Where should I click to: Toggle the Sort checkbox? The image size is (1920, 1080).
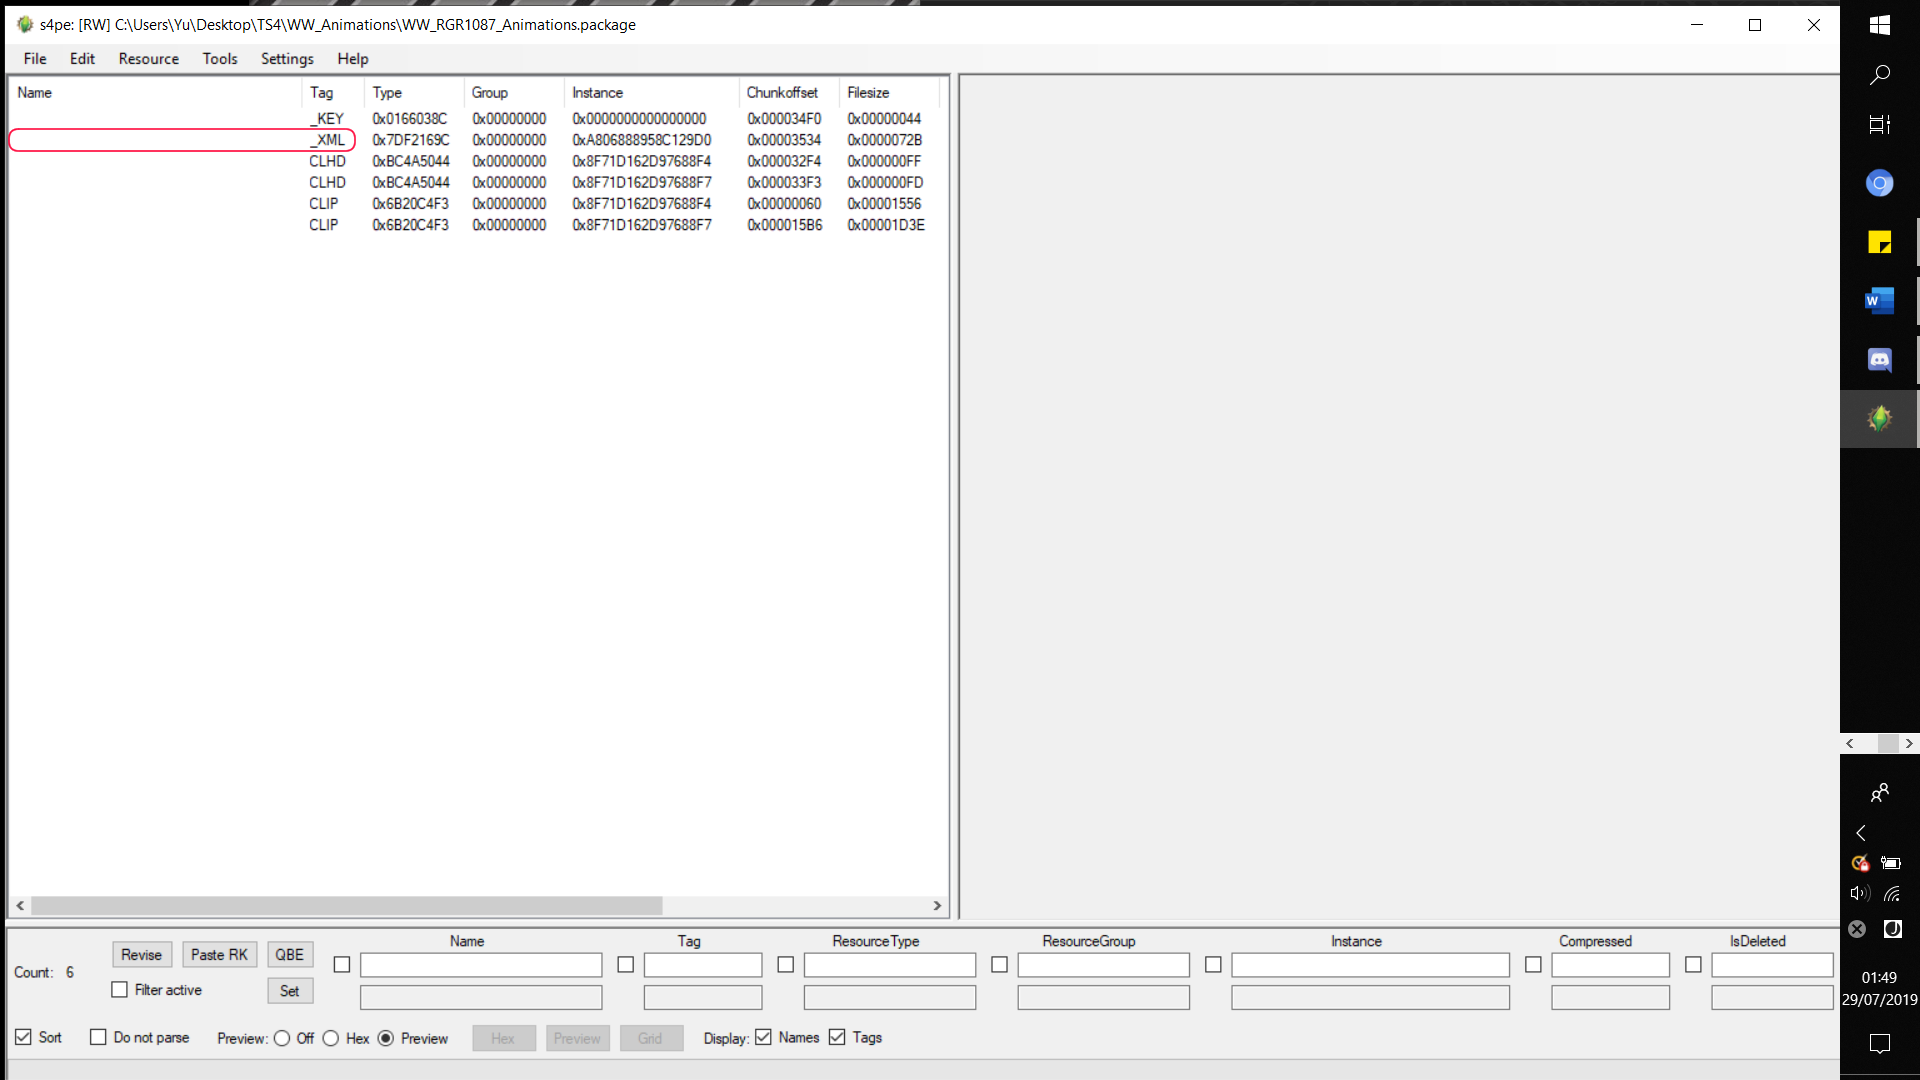[23, 1038]
